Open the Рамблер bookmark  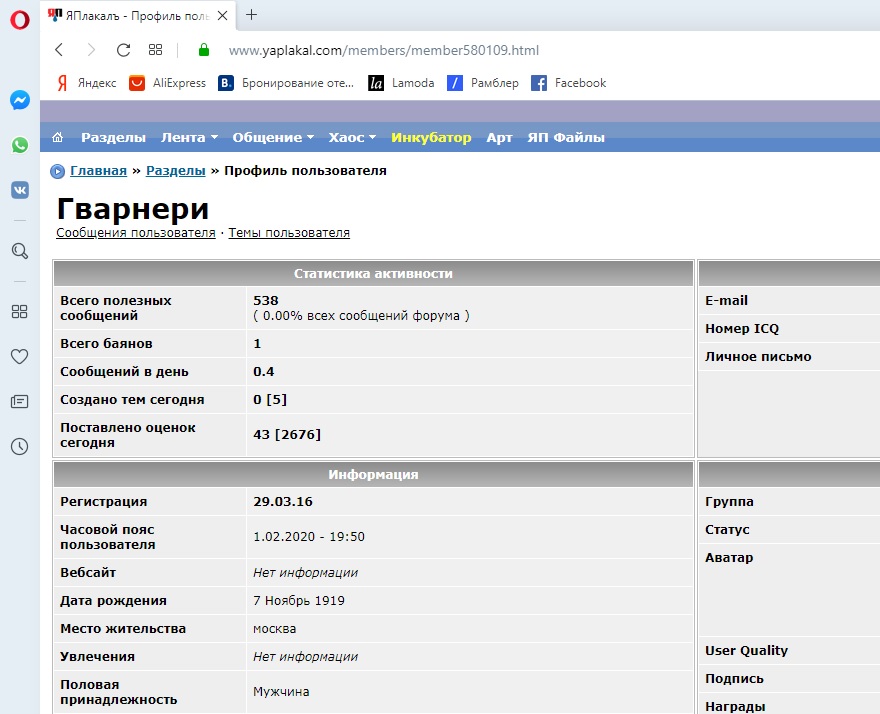click(483, 83)
